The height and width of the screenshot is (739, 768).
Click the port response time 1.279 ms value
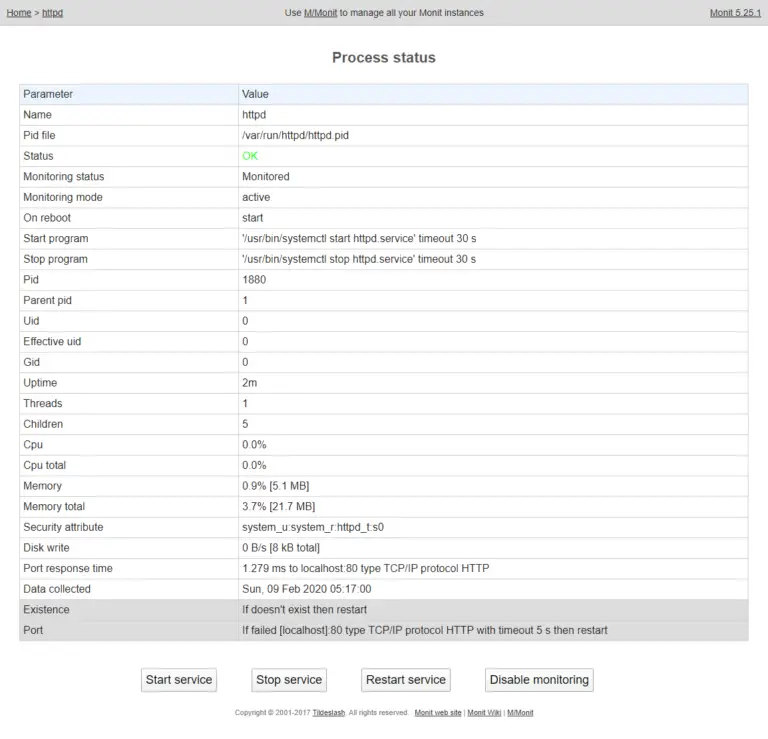tap(365, 568)
